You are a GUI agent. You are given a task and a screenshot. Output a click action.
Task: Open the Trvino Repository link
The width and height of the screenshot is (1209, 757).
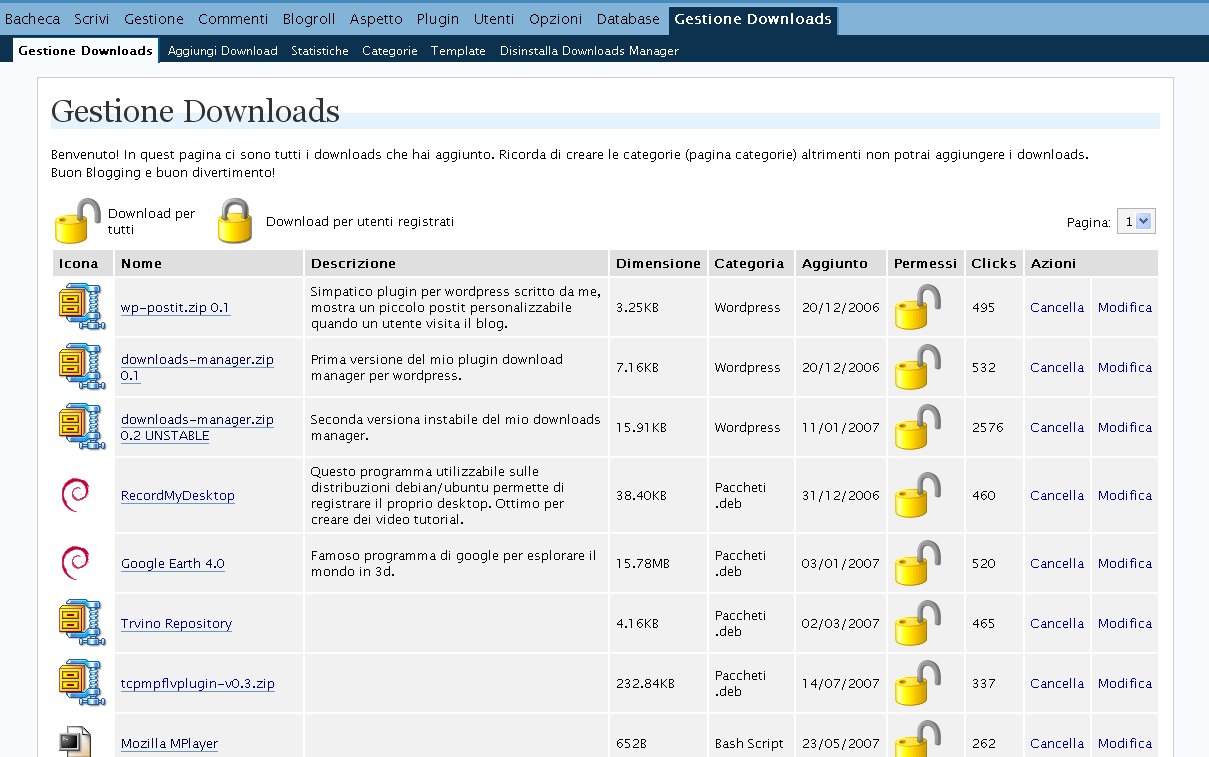pyautogui.click(x=176, y=624)
